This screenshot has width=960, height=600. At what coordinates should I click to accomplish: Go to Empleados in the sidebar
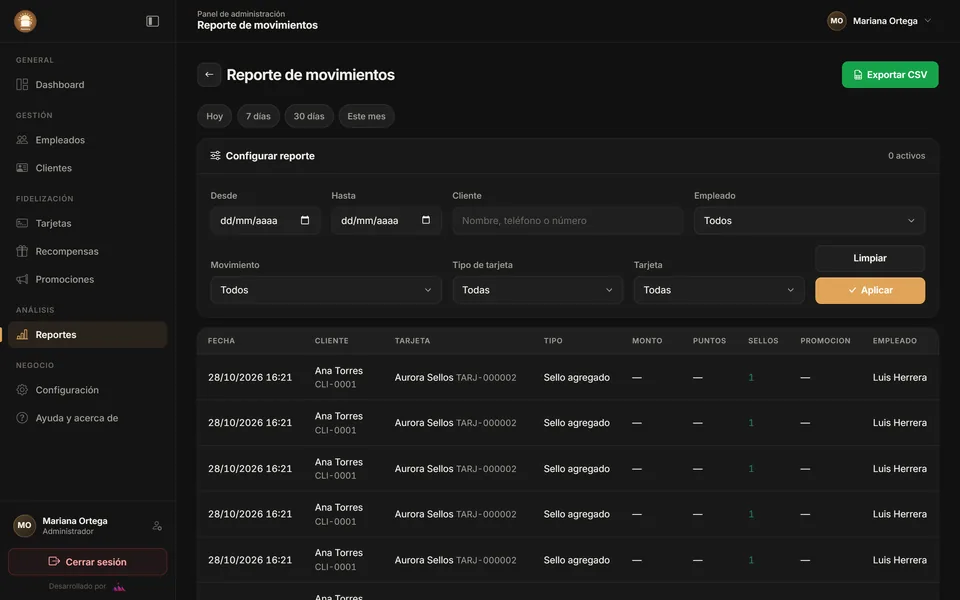click(x=88, y=140)
